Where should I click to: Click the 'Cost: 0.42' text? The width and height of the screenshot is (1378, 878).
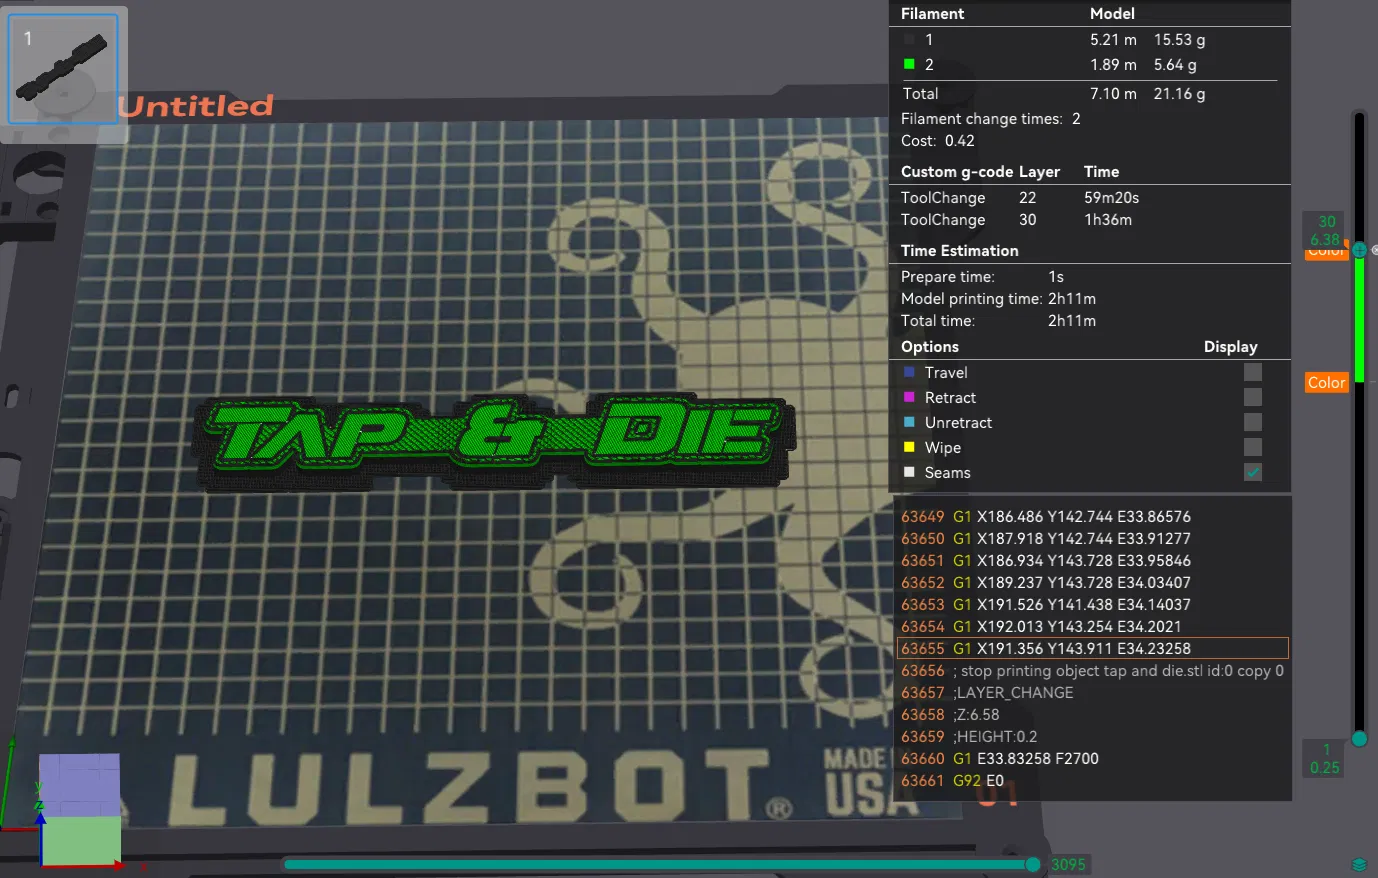tap(937, 141)
